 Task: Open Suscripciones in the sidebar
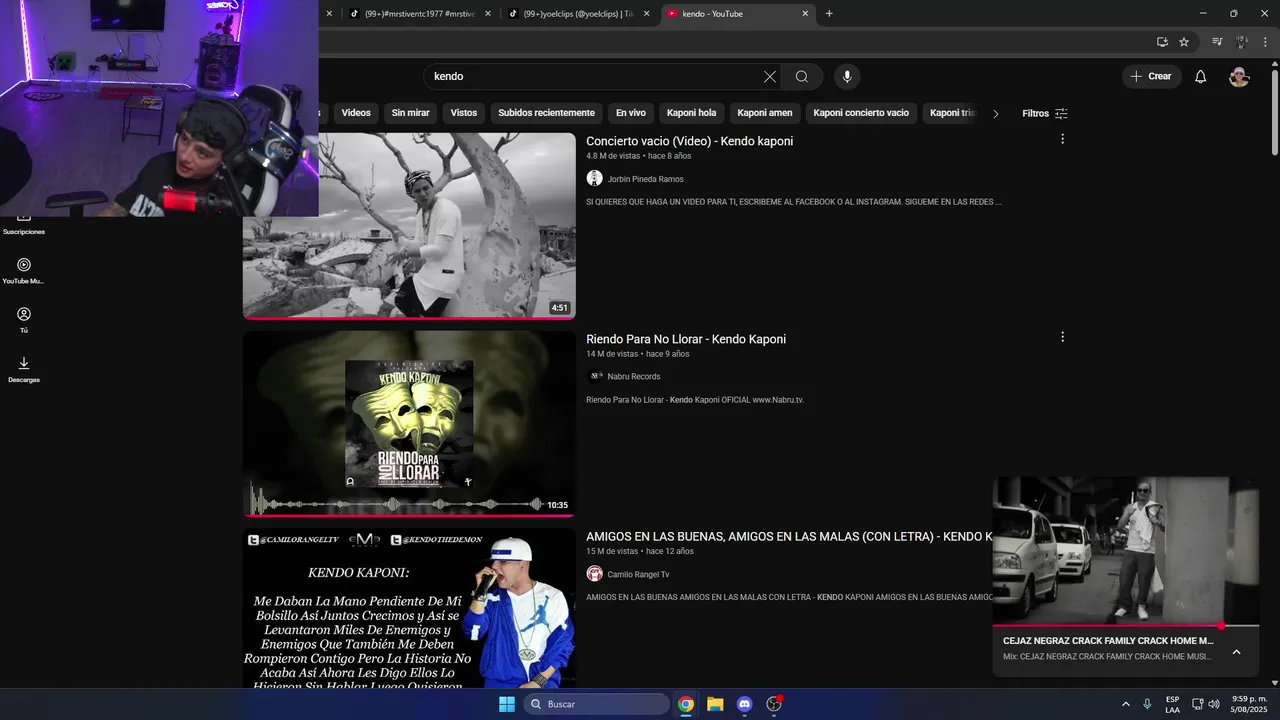click(x=24, y=225)
